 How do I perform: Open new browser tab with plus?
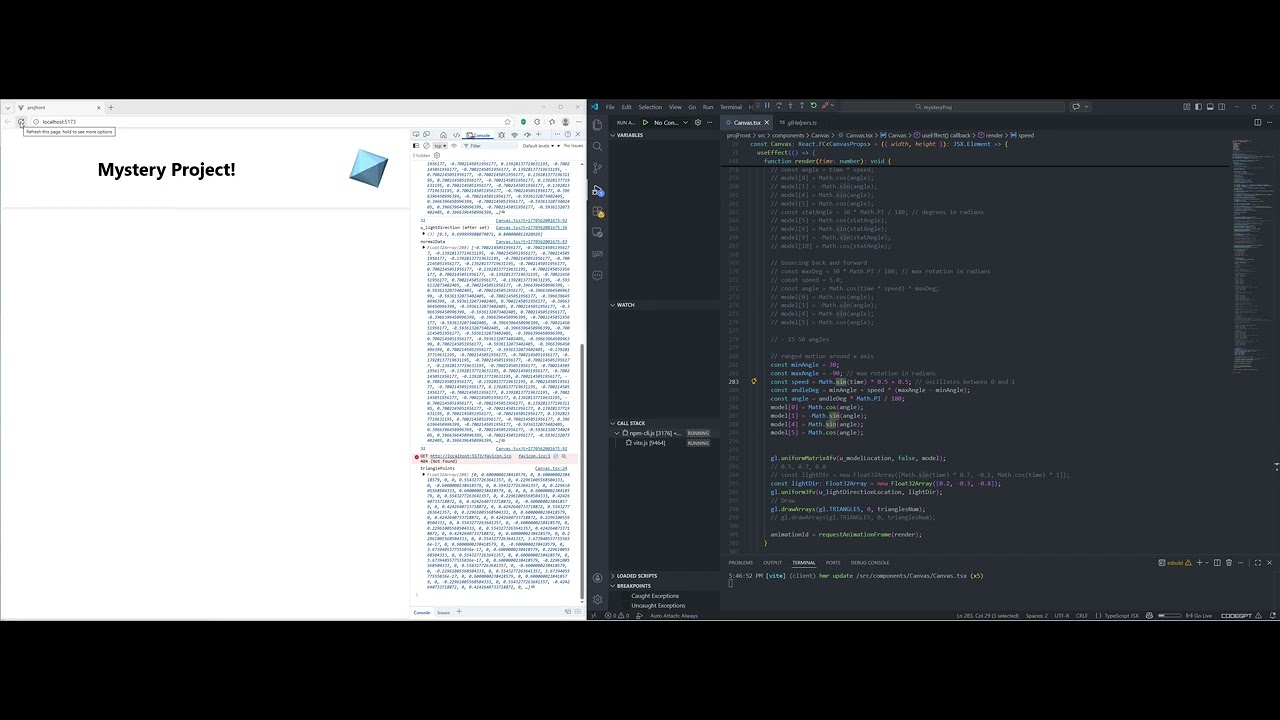coord(110,107)
